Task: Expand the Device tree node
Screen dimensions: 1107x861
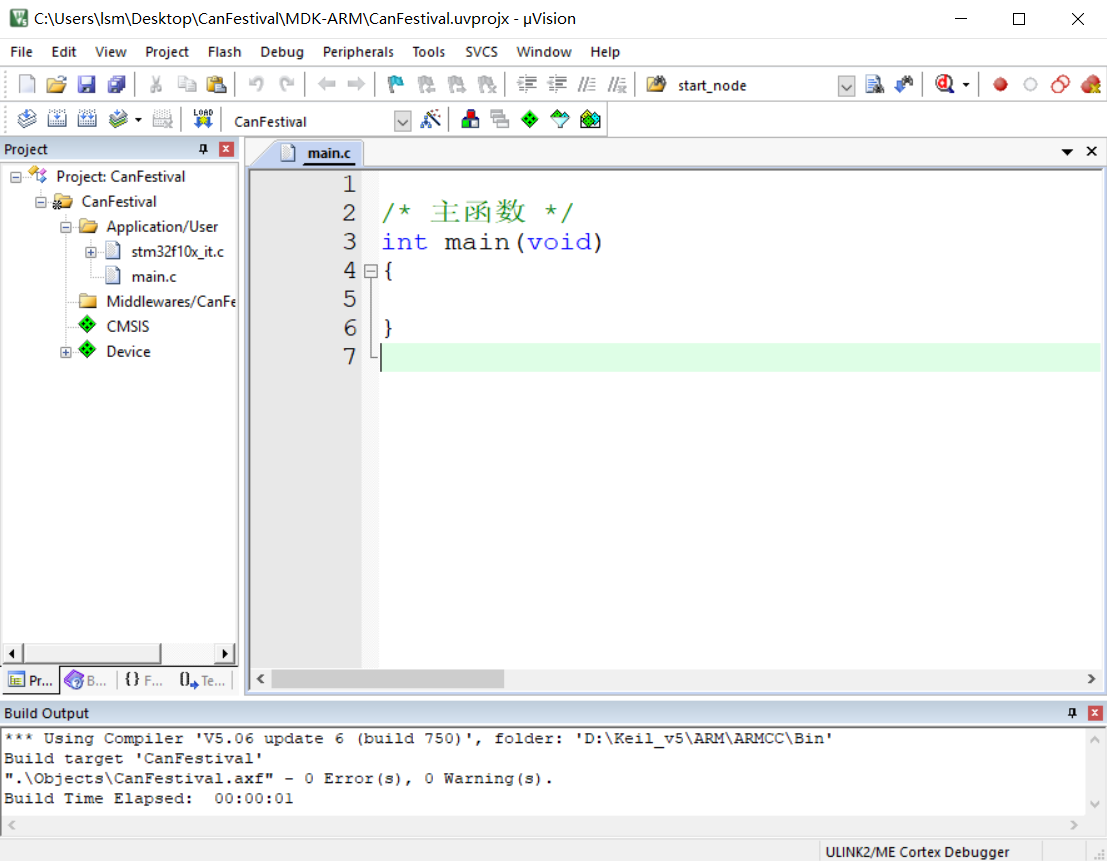Action: 66,352
